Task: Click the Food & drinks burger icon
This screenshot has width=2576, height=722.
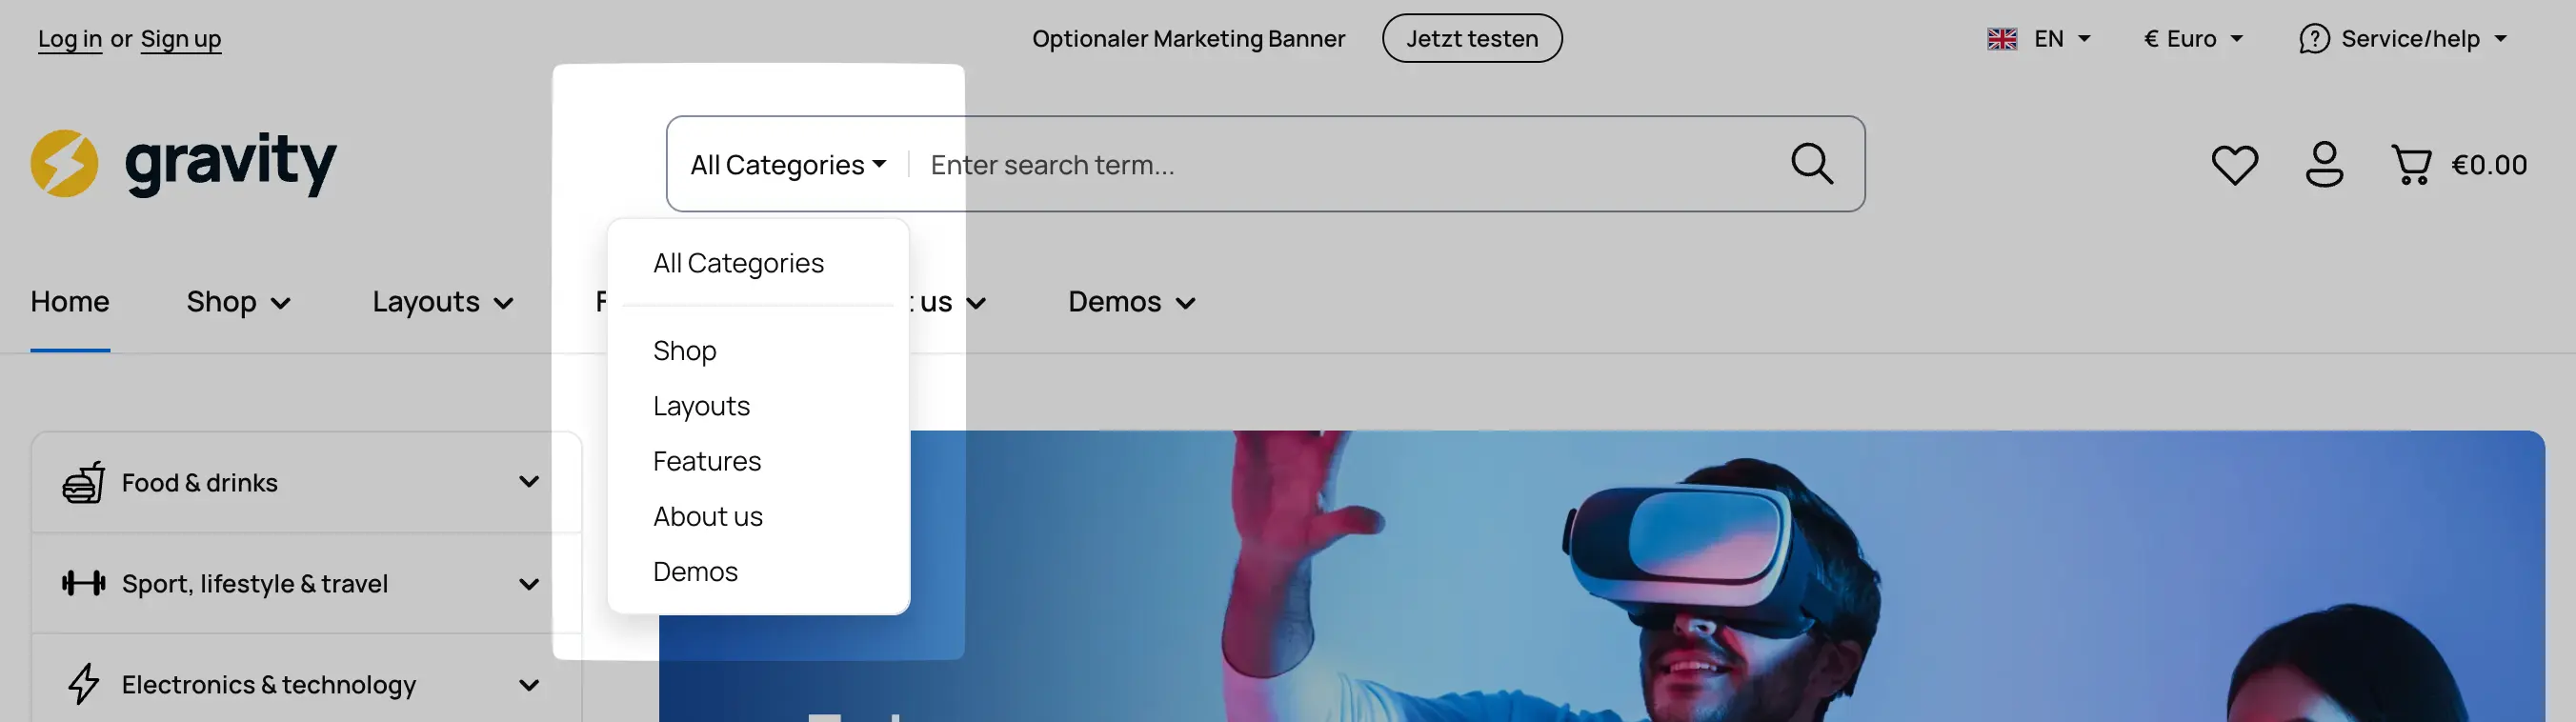Action: tap(84, 483)
